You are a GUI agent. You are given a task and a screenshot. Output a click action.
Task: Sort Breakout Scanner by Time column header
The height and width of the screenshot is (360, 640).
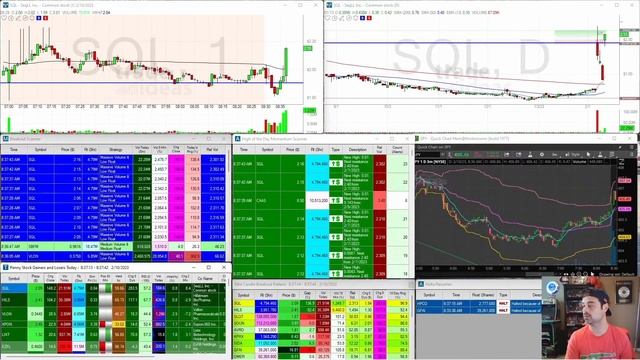(13, 150)
